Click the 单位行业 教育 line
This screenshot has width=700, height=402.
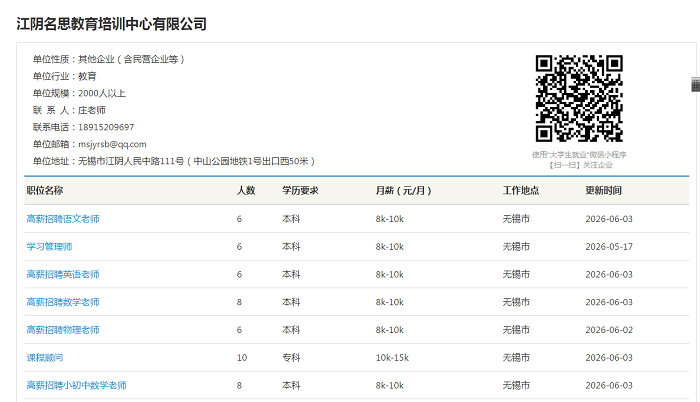[x=64, y=76]
